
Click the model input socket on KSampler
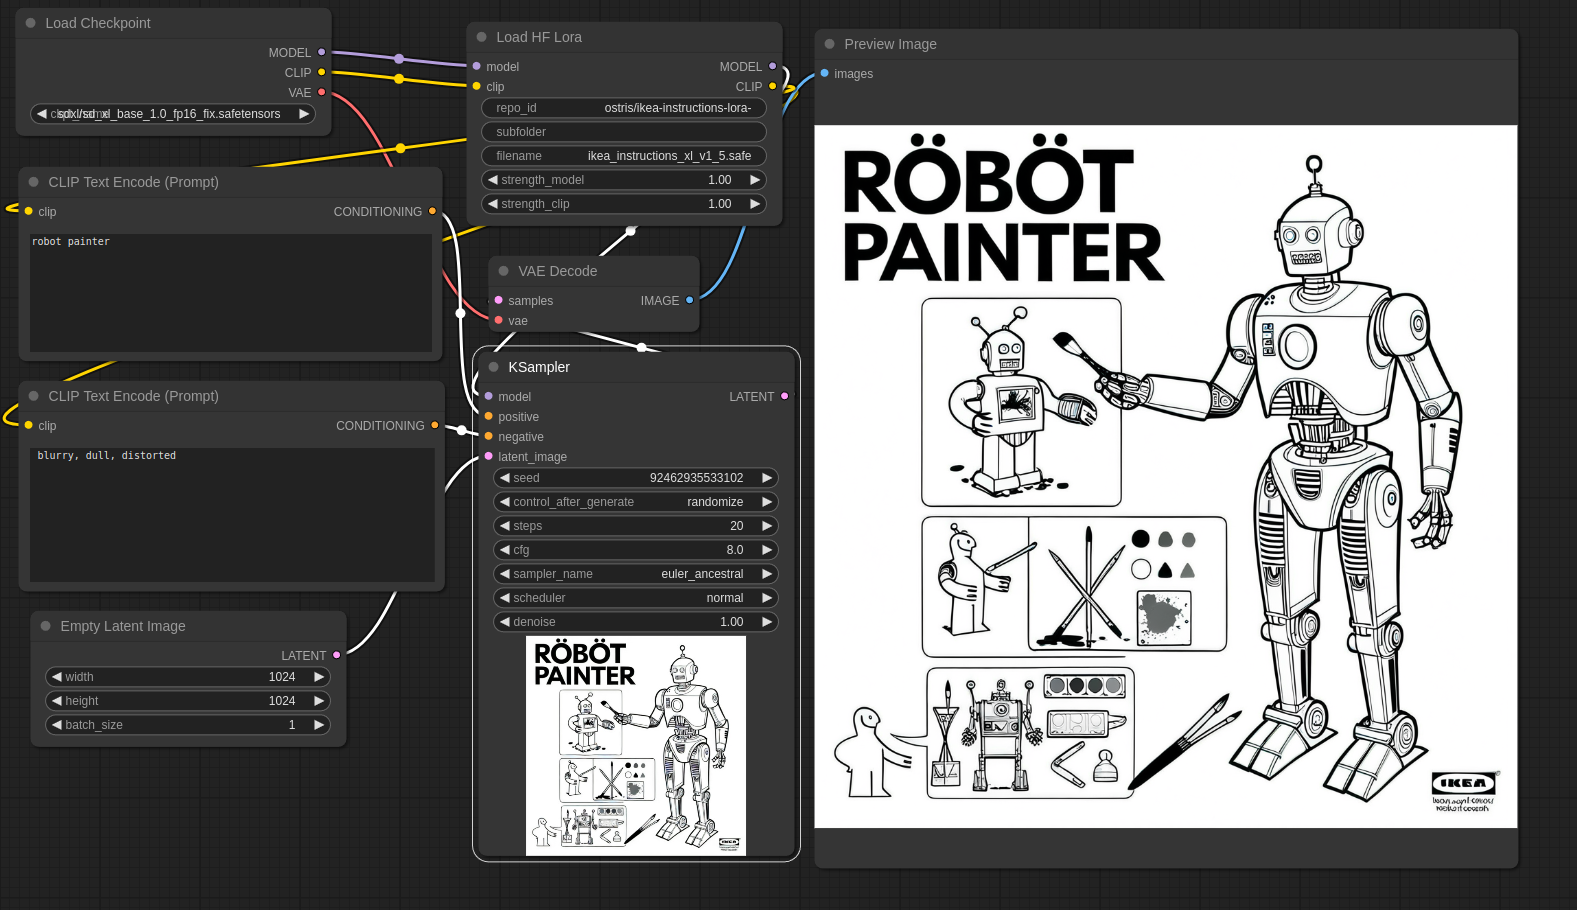point(489,396)
